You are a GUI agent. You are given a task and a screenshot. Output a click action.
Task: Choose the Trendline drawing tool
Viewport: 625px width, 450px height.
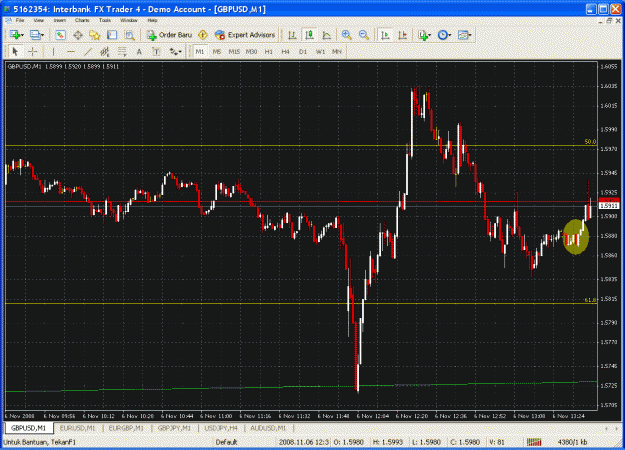[88, 51]
